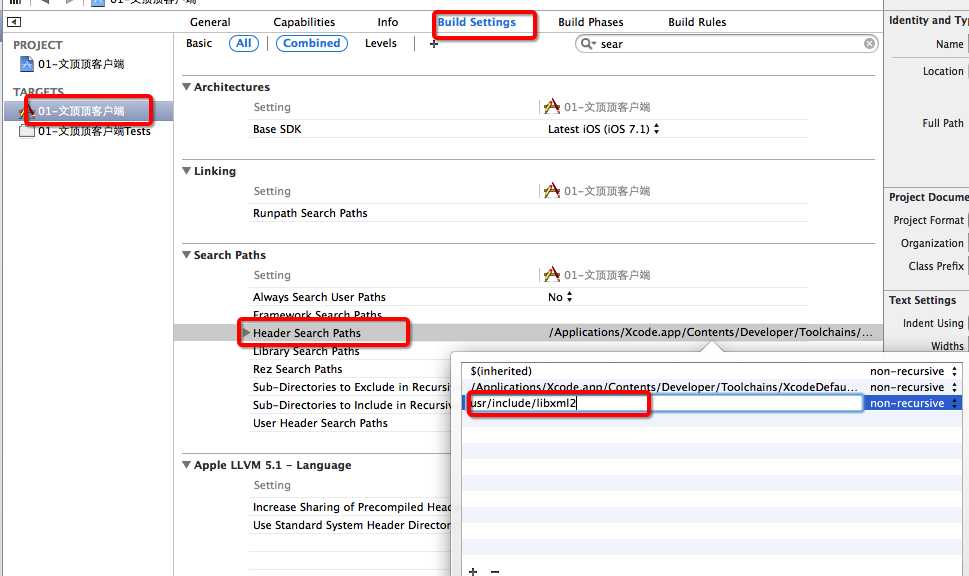
Task: Collapse the Architectures section
Action: pos(186,87)
